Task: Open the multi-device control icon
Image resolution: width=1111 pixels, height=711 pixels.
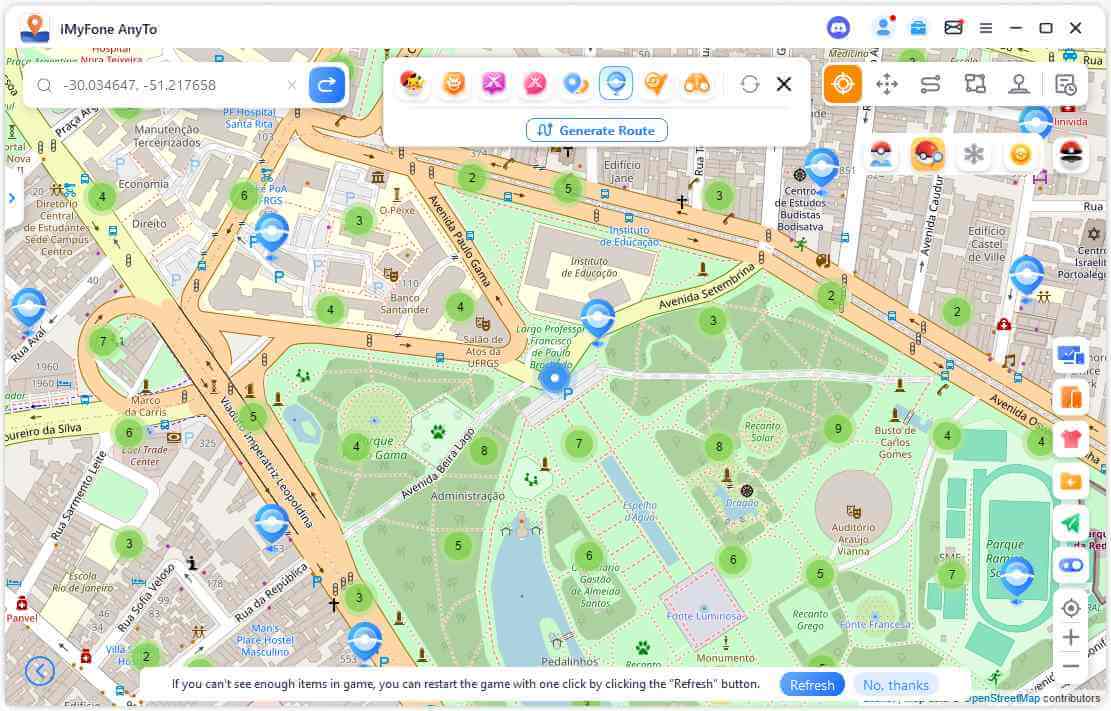Action: pos(1071,356)
